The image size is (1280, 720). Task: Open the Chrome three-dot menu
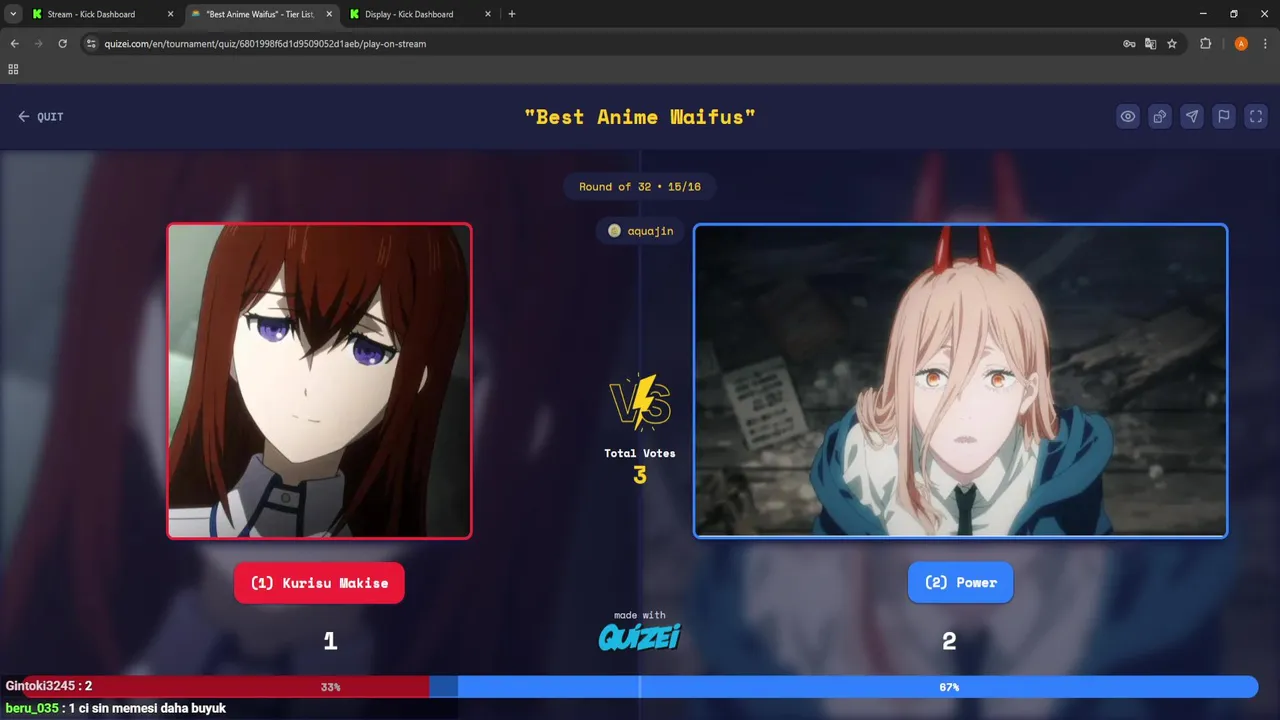[x=1265, y=44]
